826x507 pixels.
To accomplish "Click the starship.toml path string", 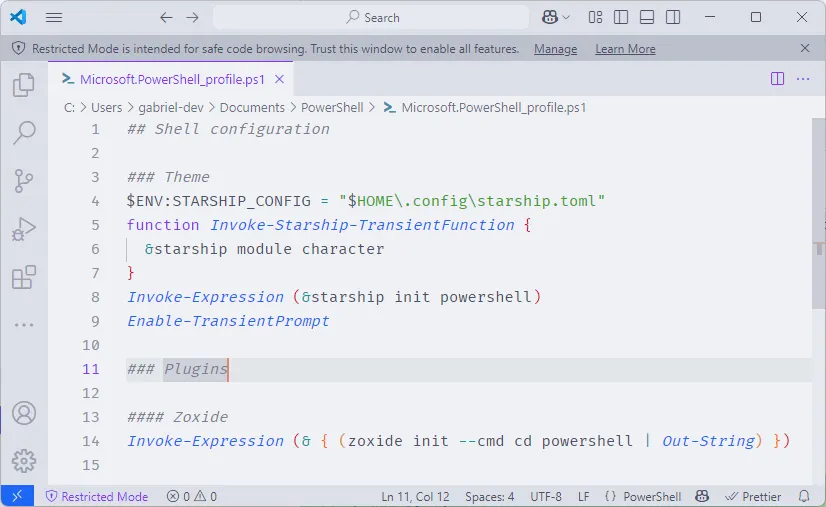I will click(x=472, y=201).
